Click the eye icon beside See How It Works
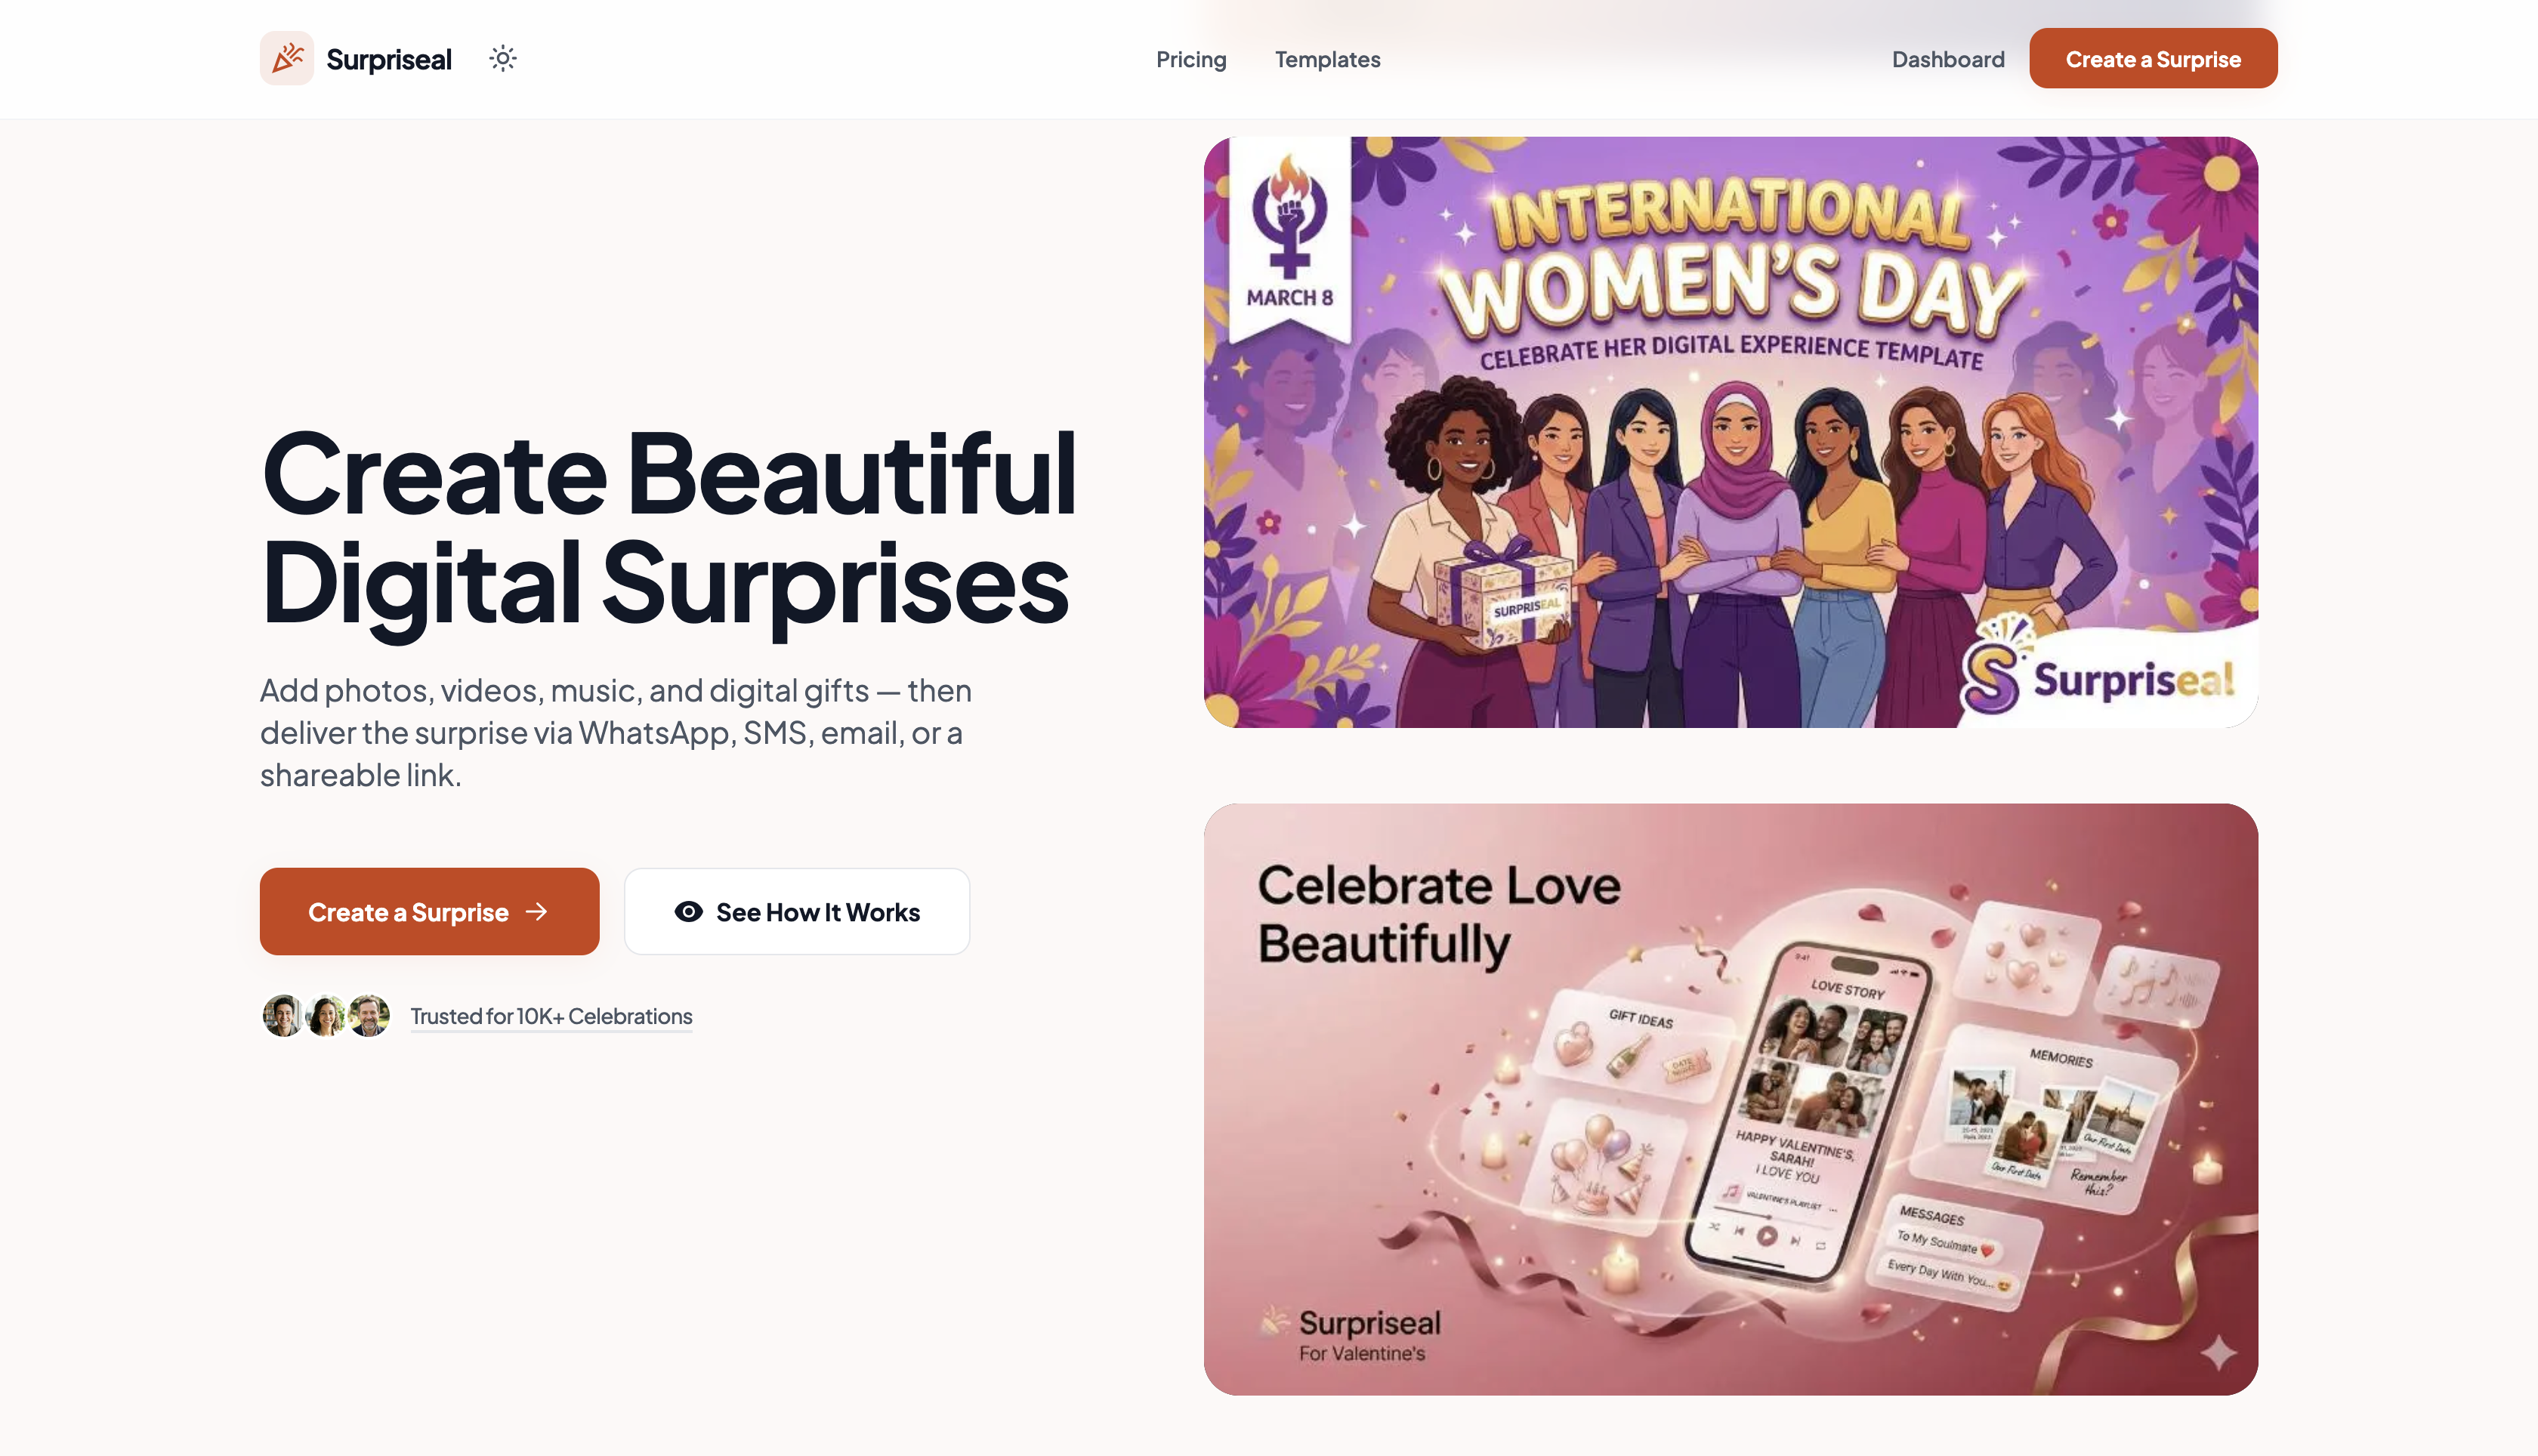 (688, 911)
